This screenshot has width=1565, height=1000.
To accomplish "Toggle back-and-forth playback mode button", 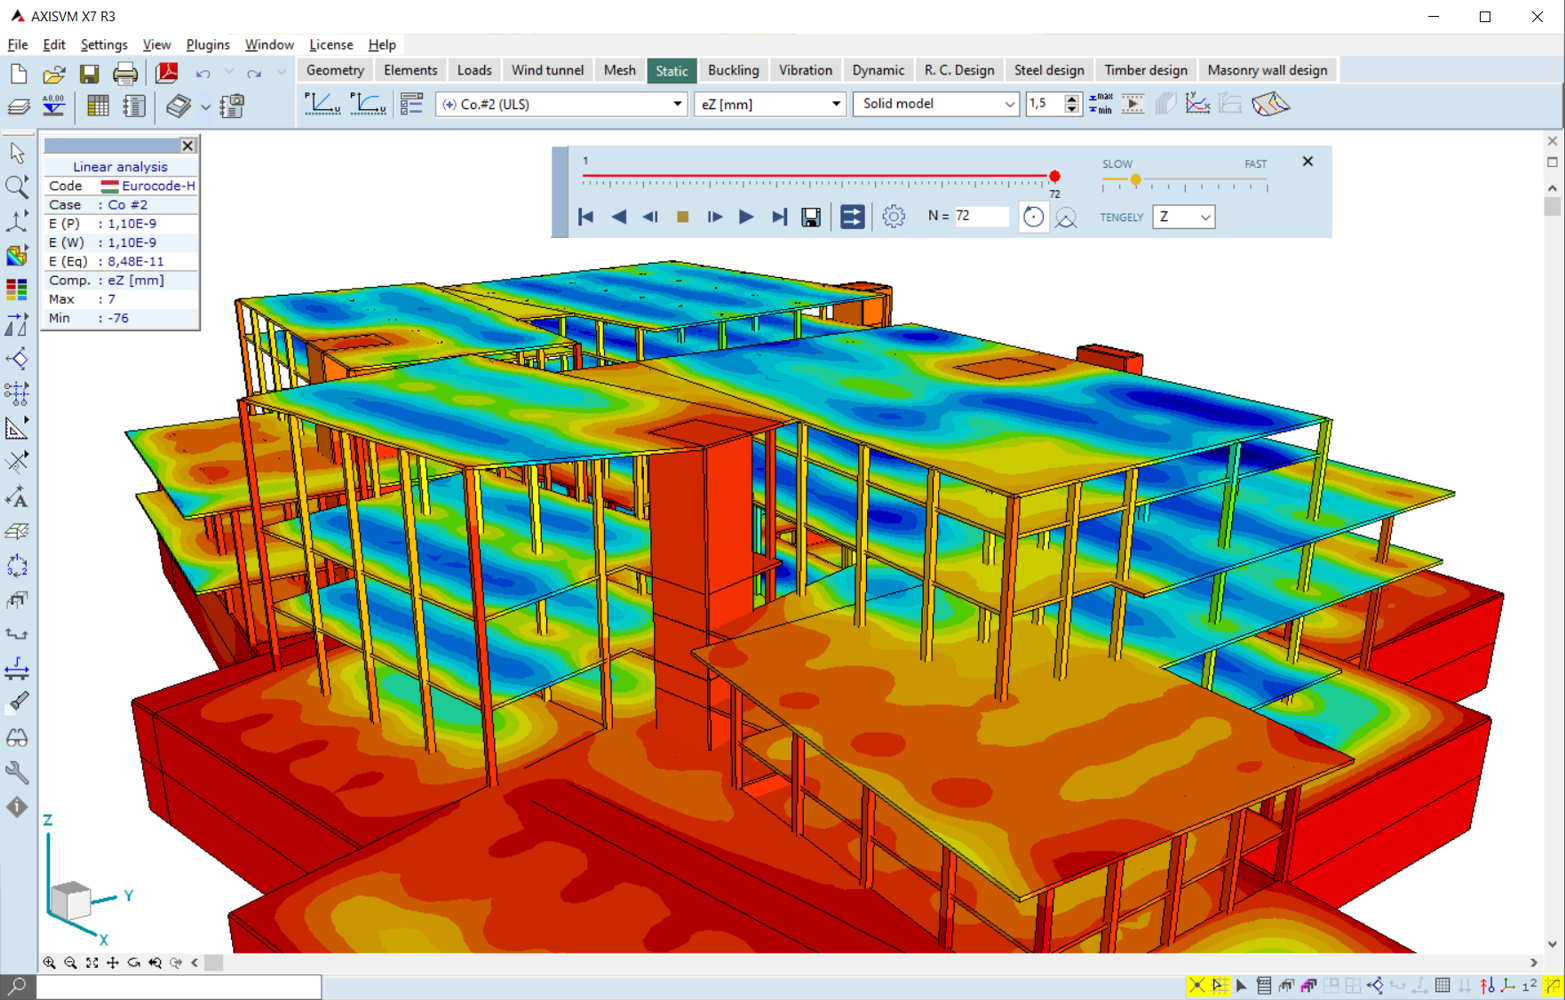I will [x=852, y=216].
